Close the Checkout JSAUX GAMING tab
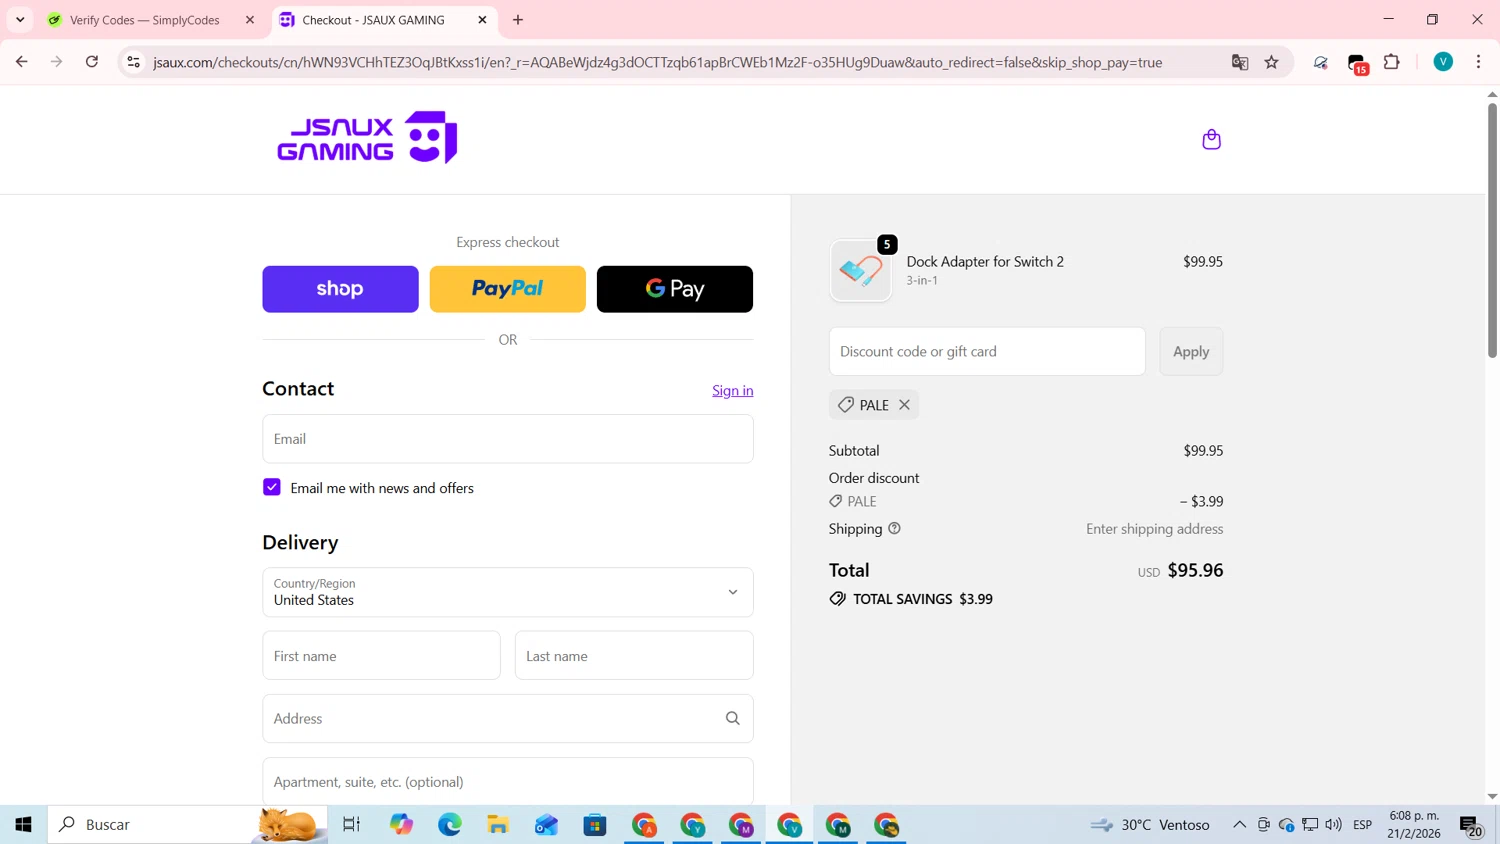This screenshot has height=844, width=1500. click(x=482, y=20)
